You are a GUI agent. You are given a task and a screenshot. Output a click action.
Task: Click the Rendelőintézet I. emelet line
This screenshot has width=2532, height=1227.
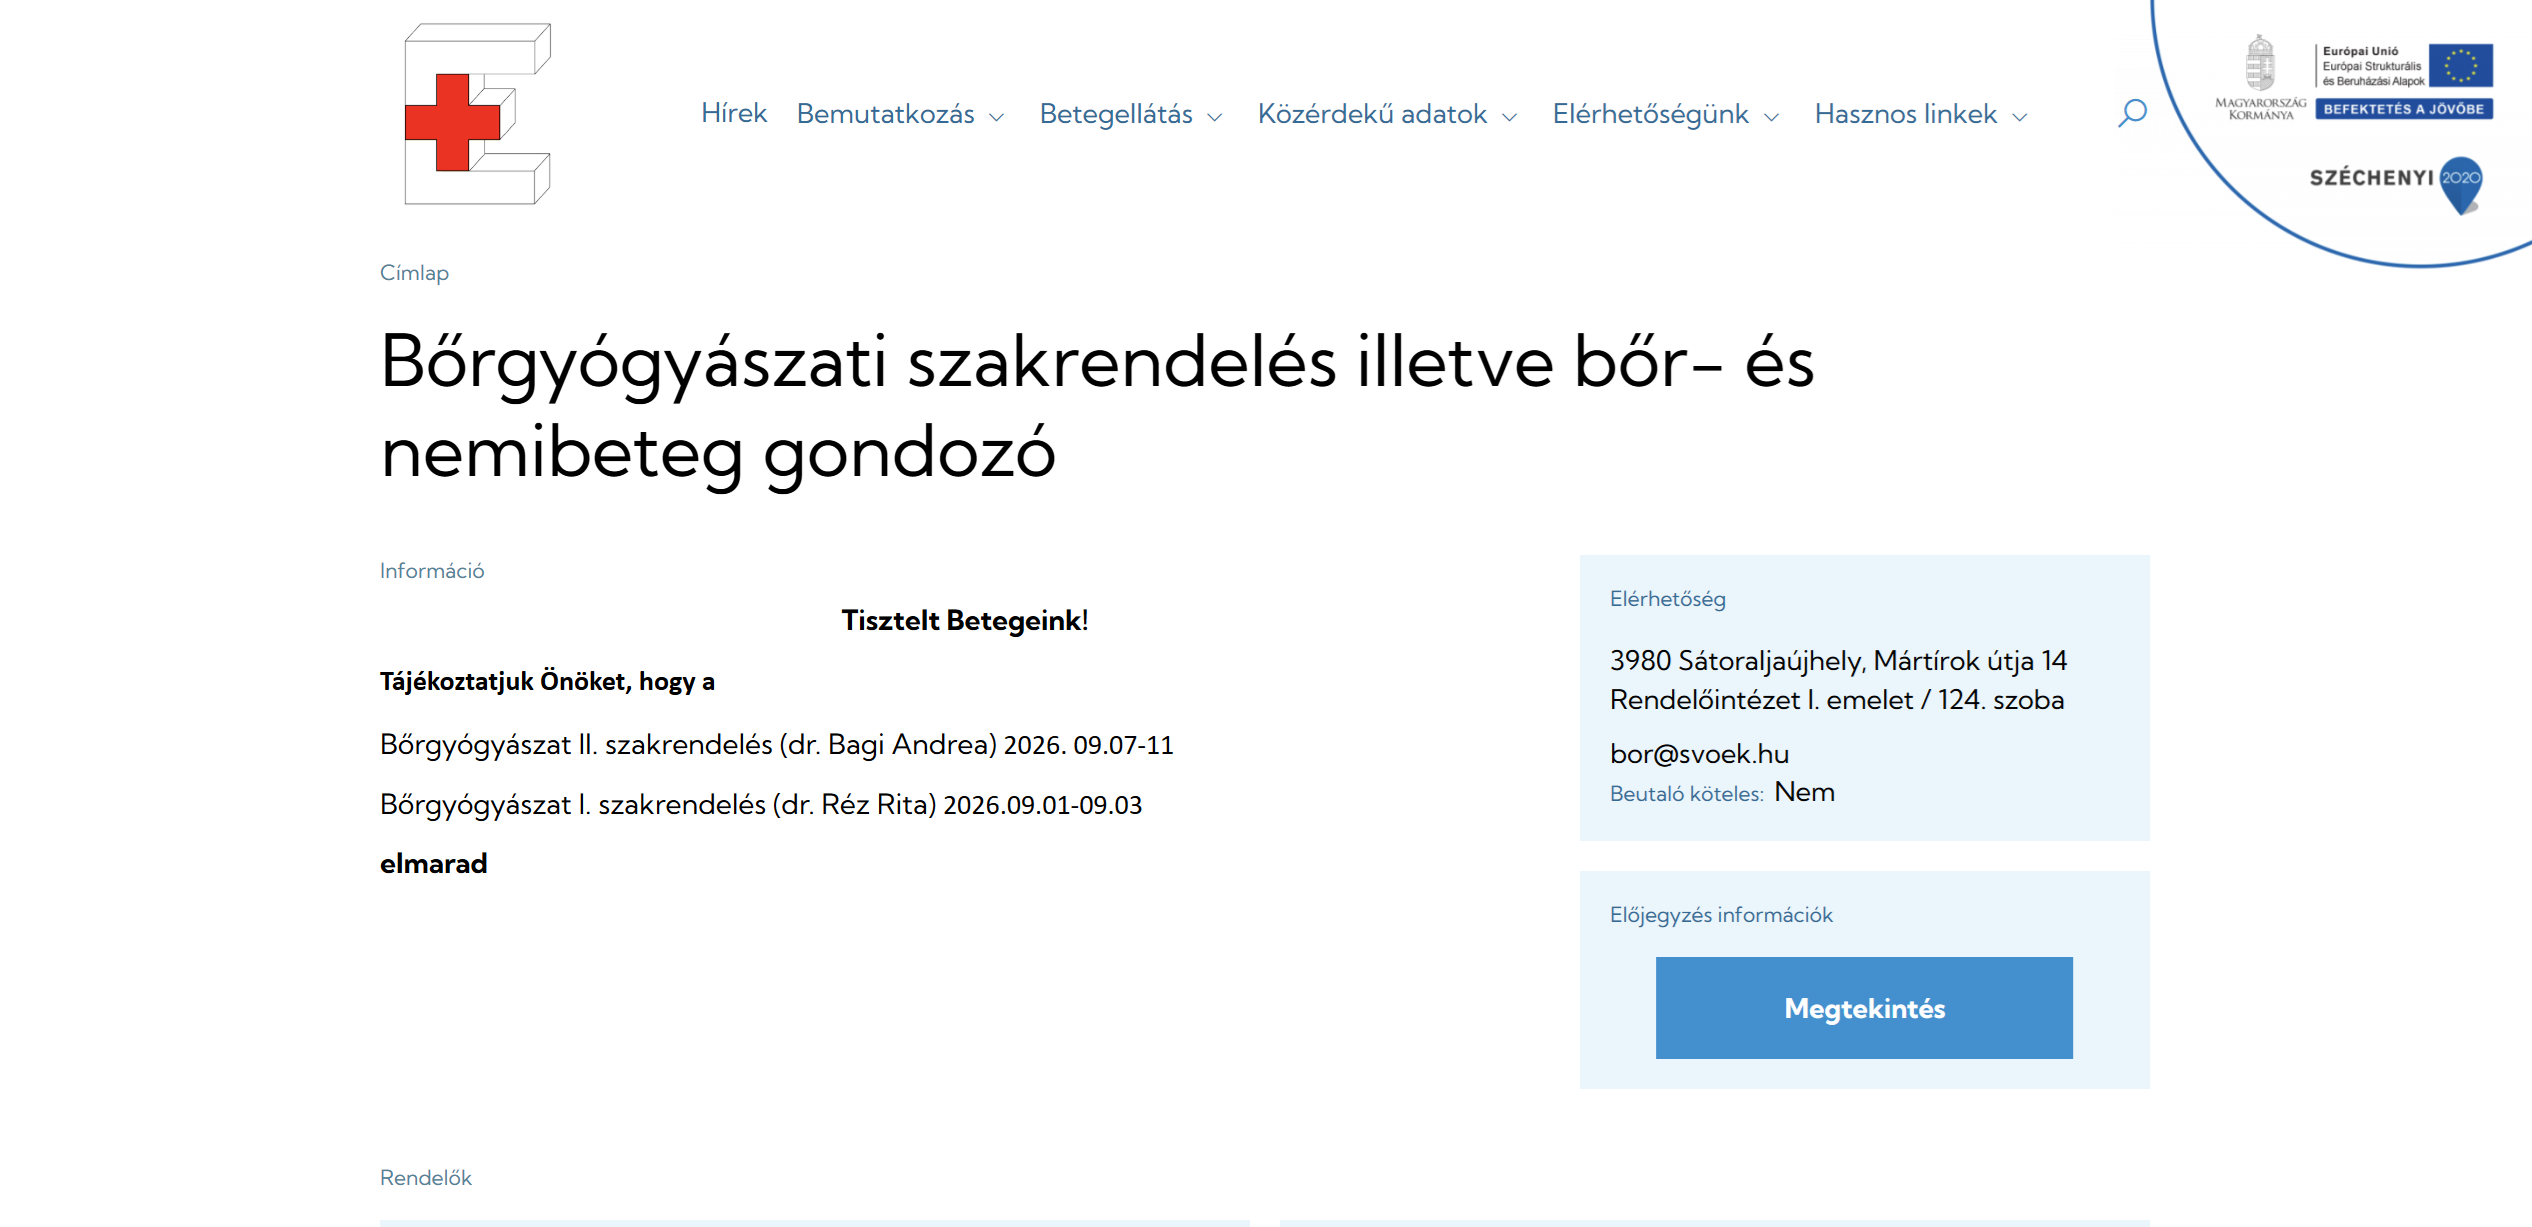(1837, 700)
